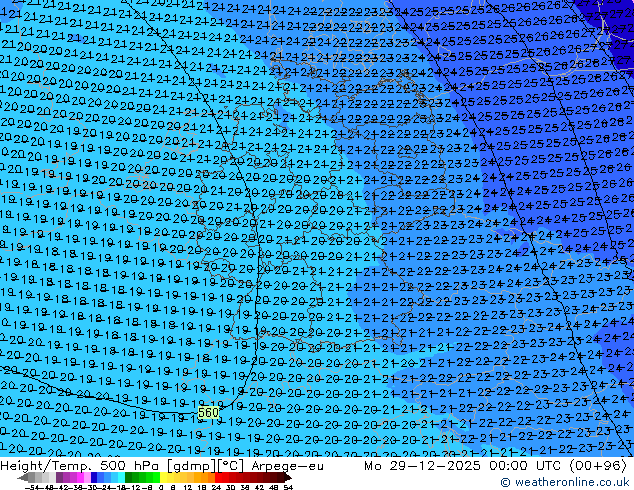
Task: Click the dark blue legend swatch above -30
Action: pyautogui.click(x=94, y=478)
